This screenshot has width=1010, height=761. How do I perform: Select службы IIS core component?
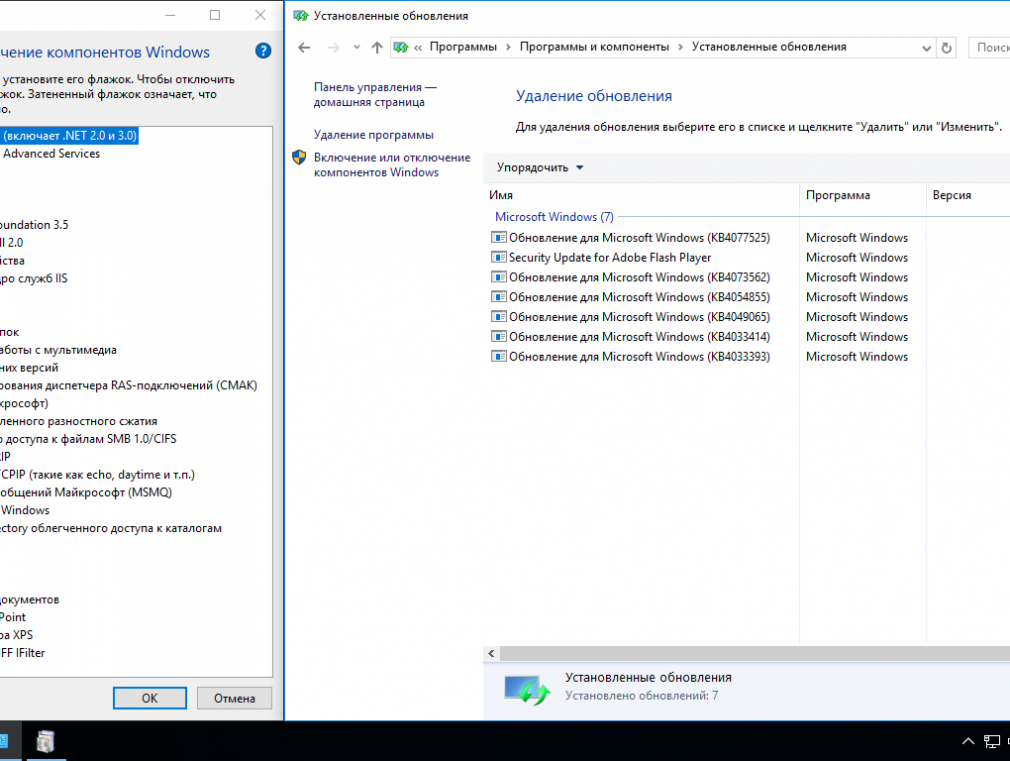(33, 278)
